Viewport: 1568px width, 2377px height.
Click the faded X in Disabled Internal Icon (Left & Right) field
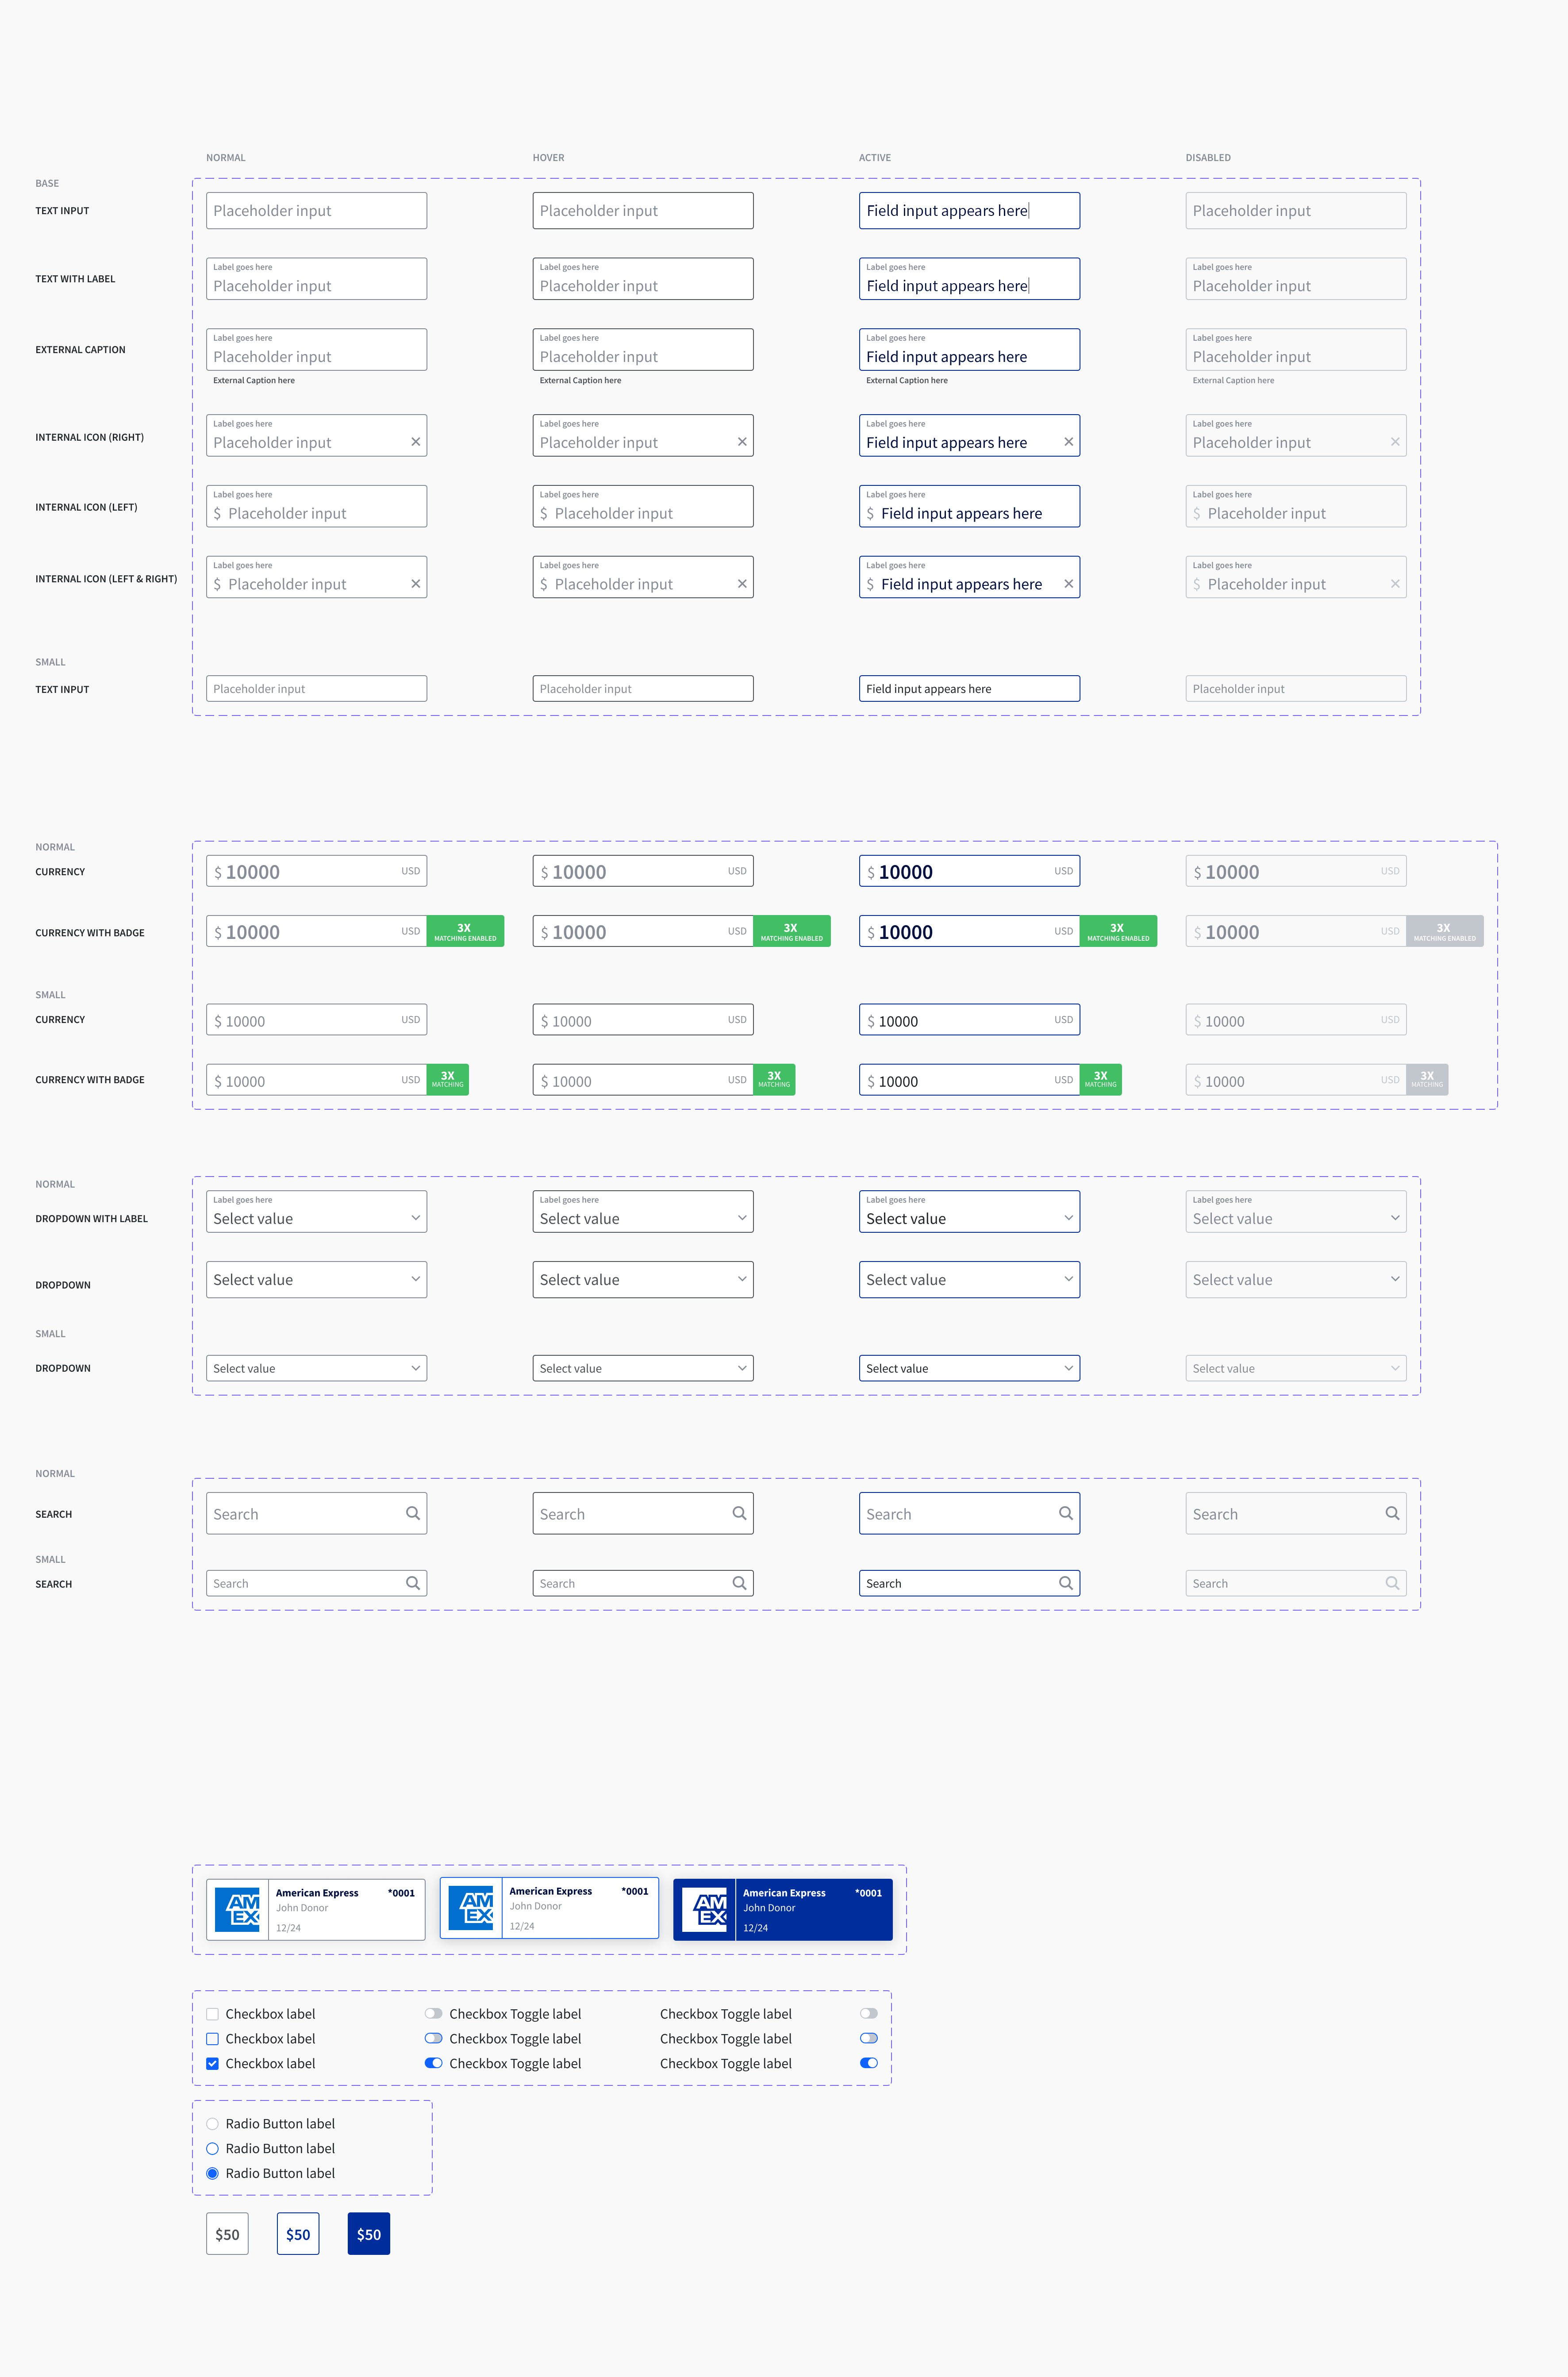1395,584
